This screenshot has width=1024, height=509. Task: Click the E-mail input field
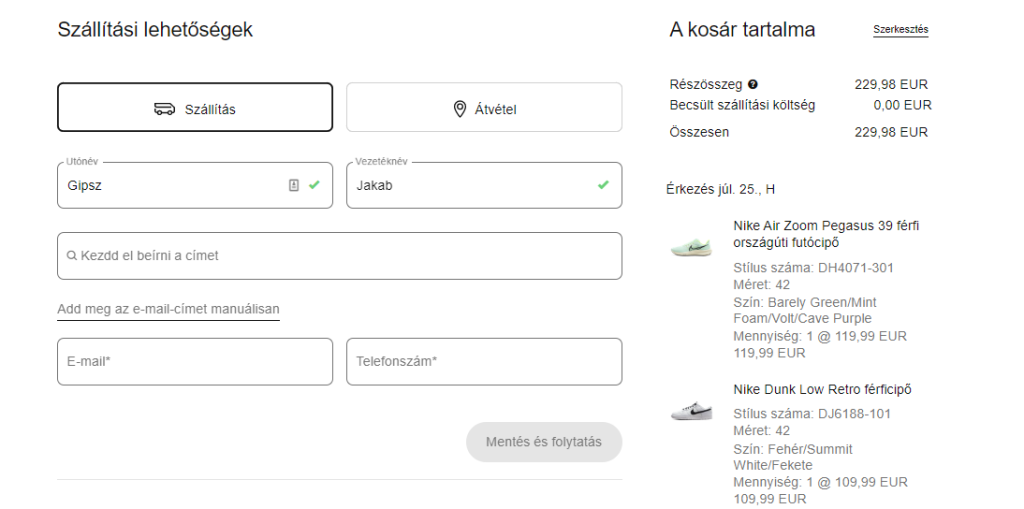pos(195,361)
